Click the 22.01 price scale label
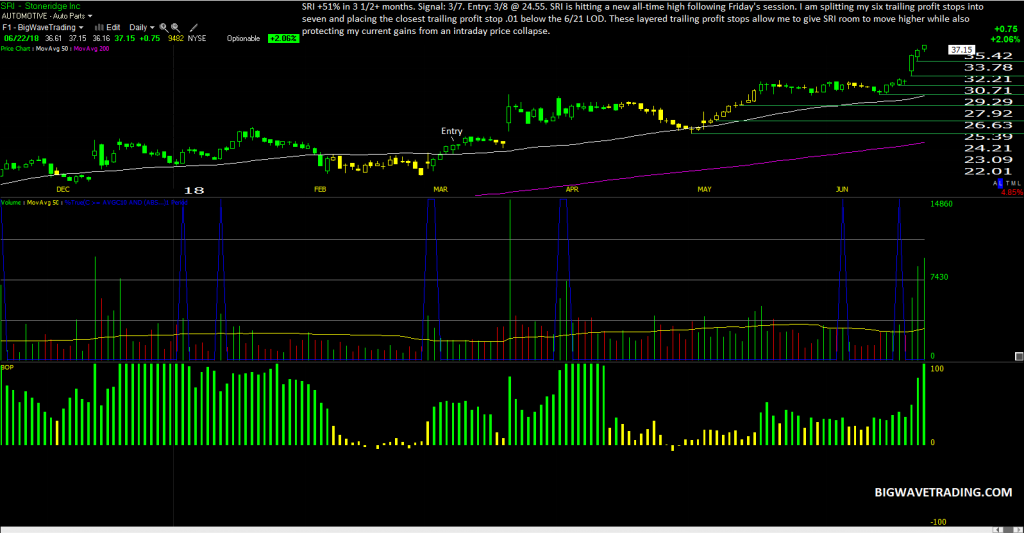 (x=988, y=171)
